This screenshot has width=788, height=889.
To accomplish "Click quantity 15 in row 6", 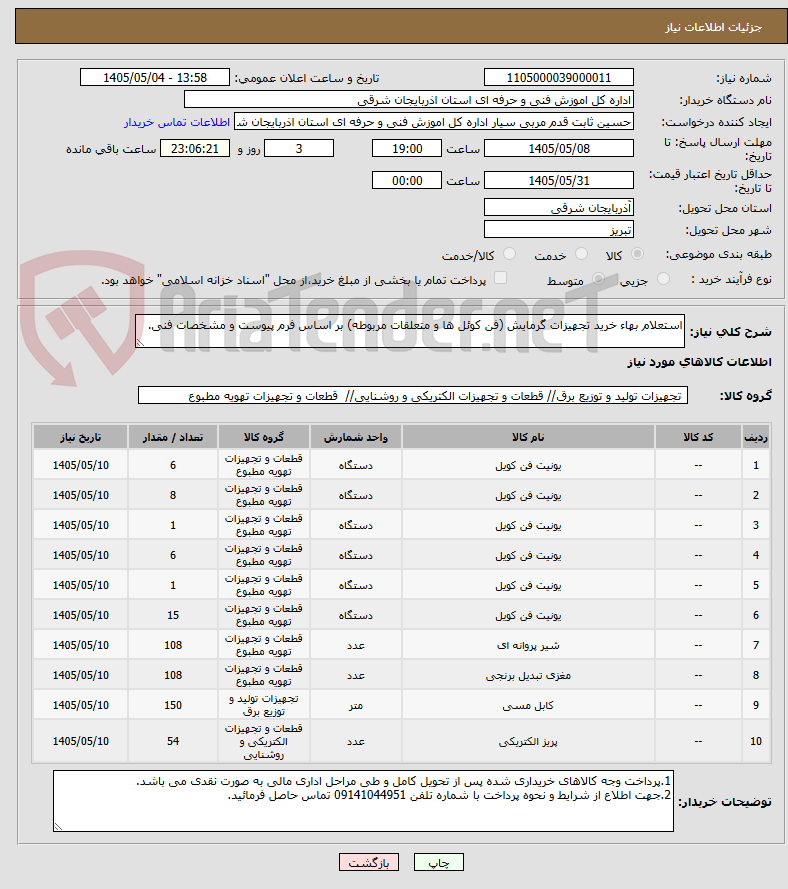I will coord(173,615).
